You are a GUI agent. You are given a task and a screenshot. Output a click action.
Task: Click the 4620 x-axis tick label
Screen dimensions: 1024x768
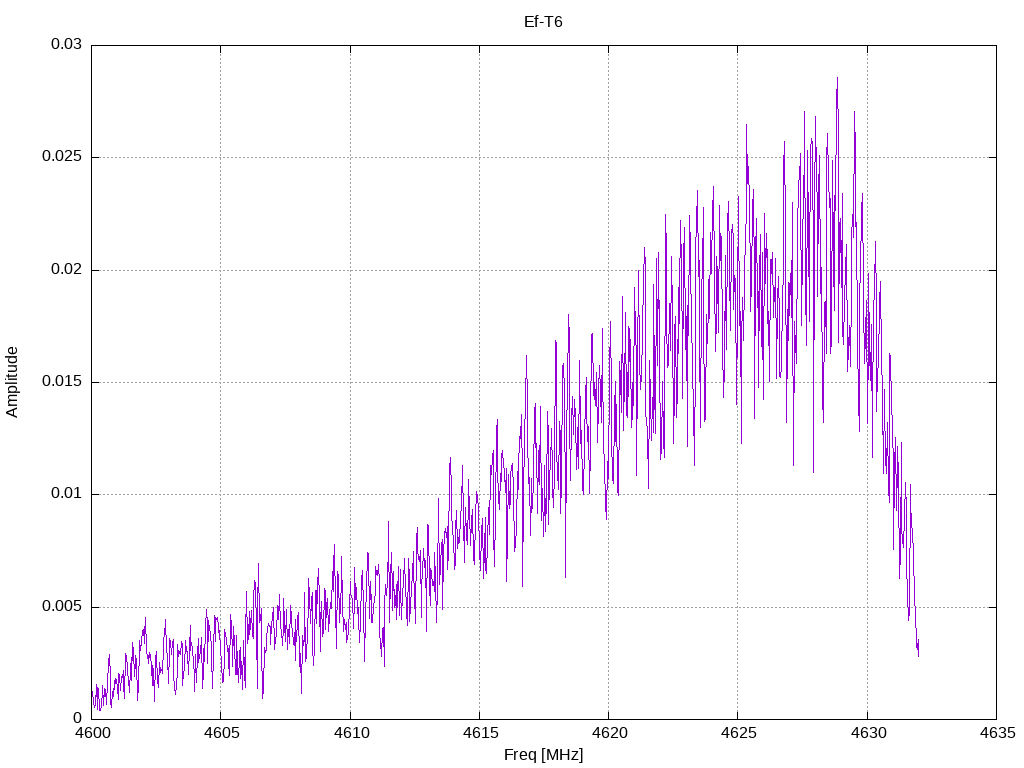tap(609, 733)
